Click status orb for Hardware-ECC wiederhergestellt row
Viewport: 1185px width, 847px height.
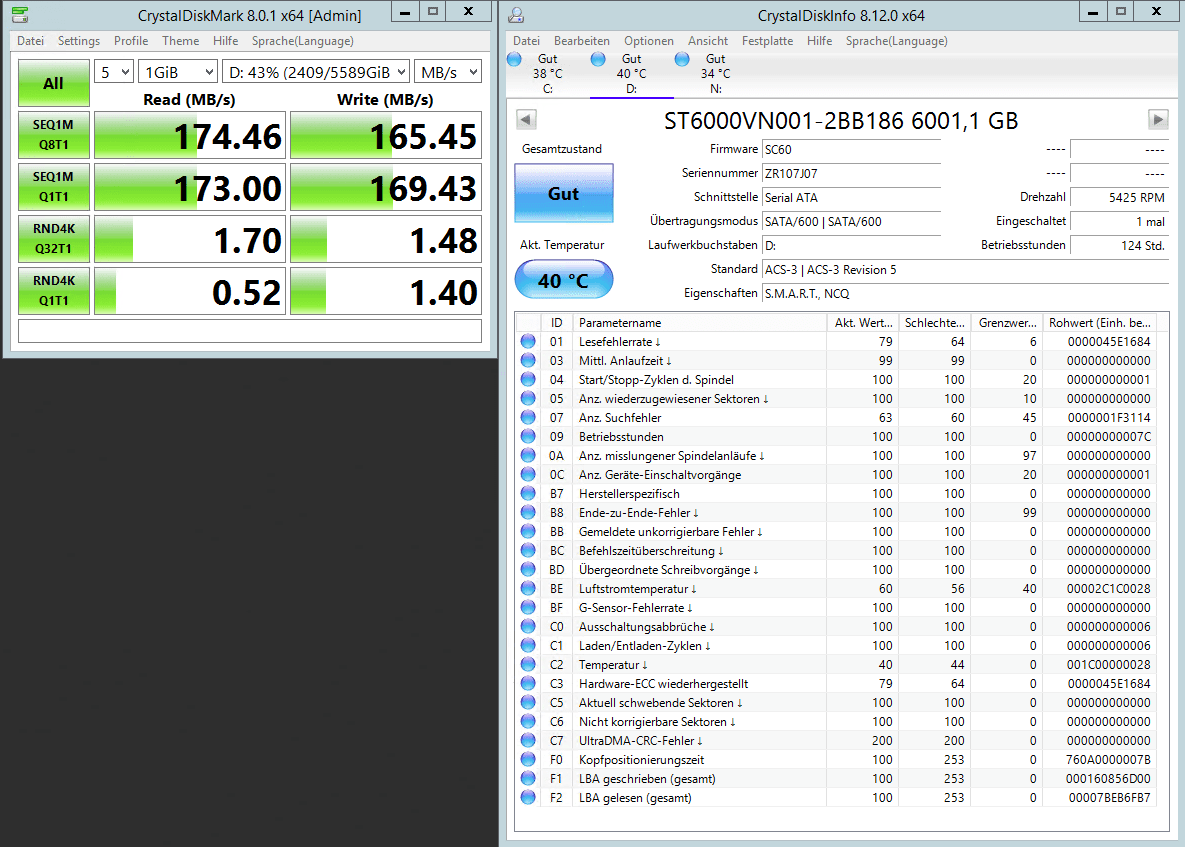[528, 683]
